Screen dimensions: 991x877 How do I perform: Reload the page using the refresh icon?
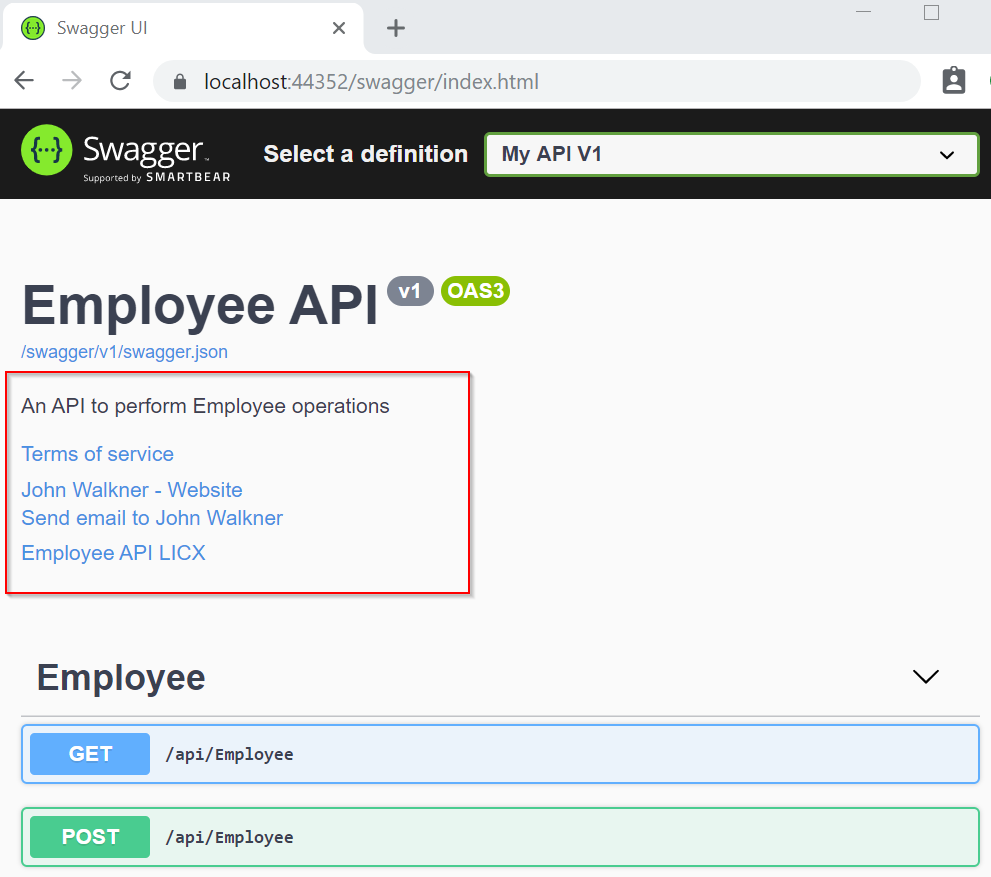tap(120, 81)
